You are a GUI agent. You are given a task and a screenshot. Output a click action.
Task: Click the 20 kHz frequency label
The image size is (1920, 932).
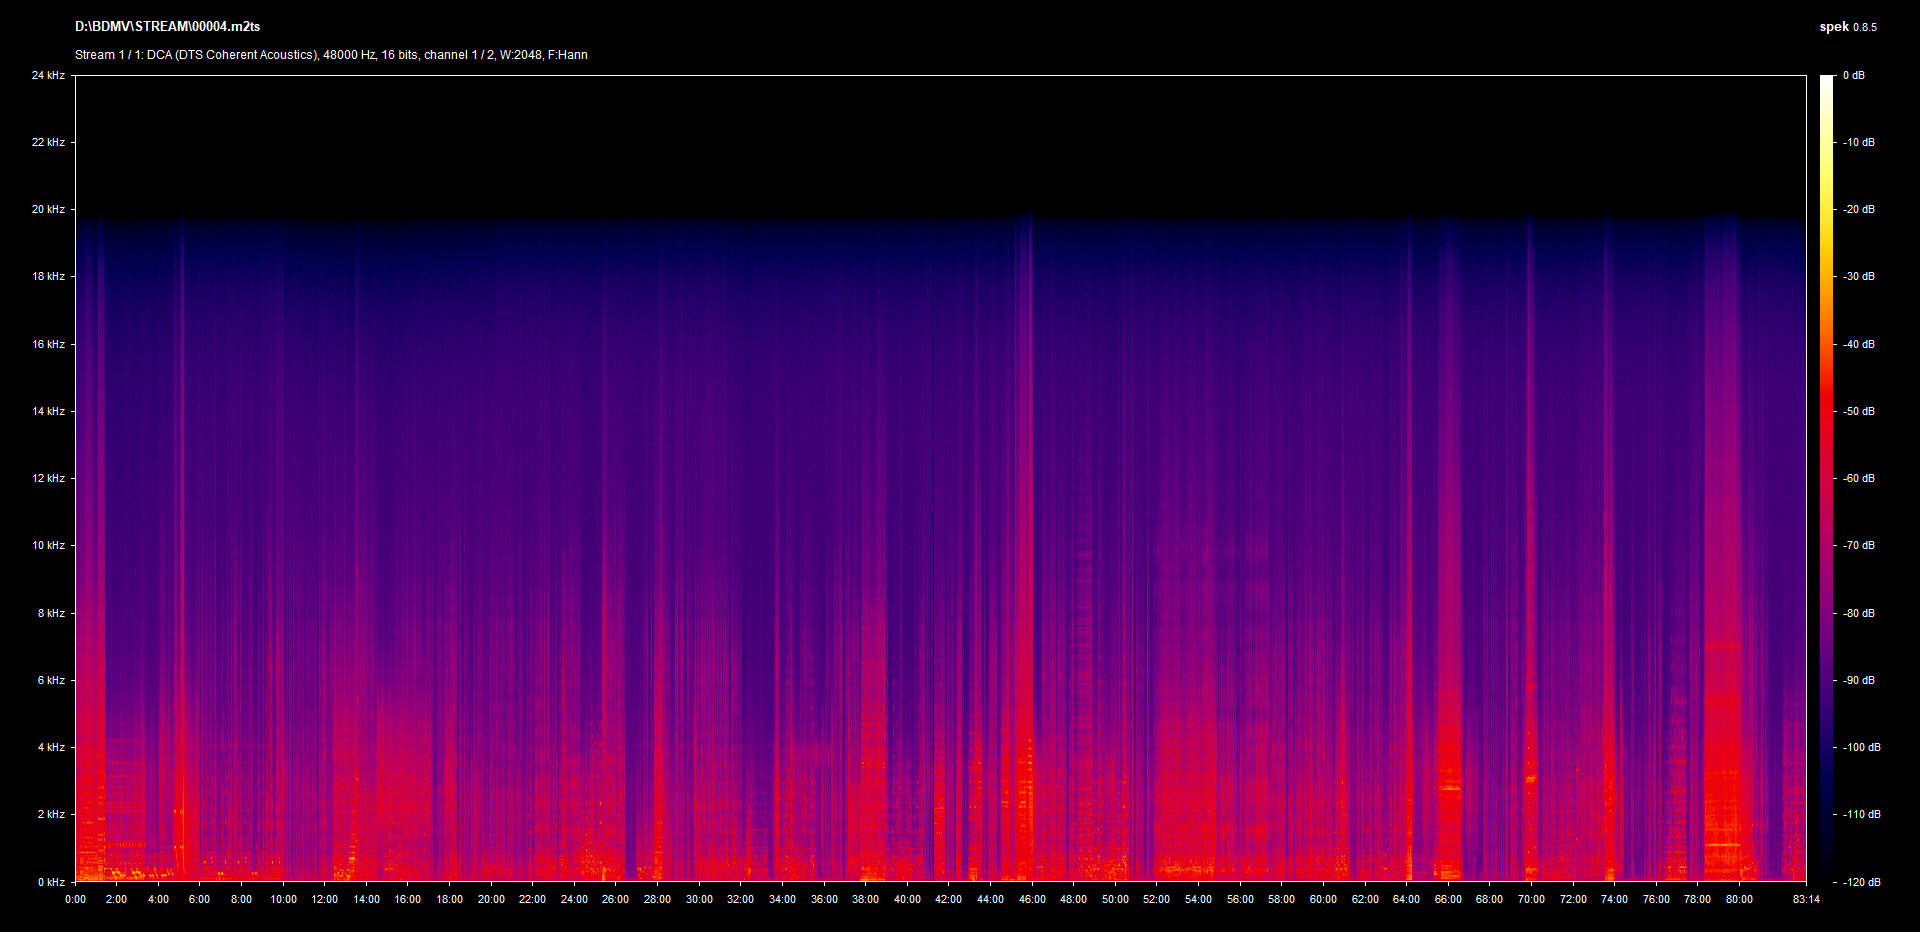coord(48,209)
